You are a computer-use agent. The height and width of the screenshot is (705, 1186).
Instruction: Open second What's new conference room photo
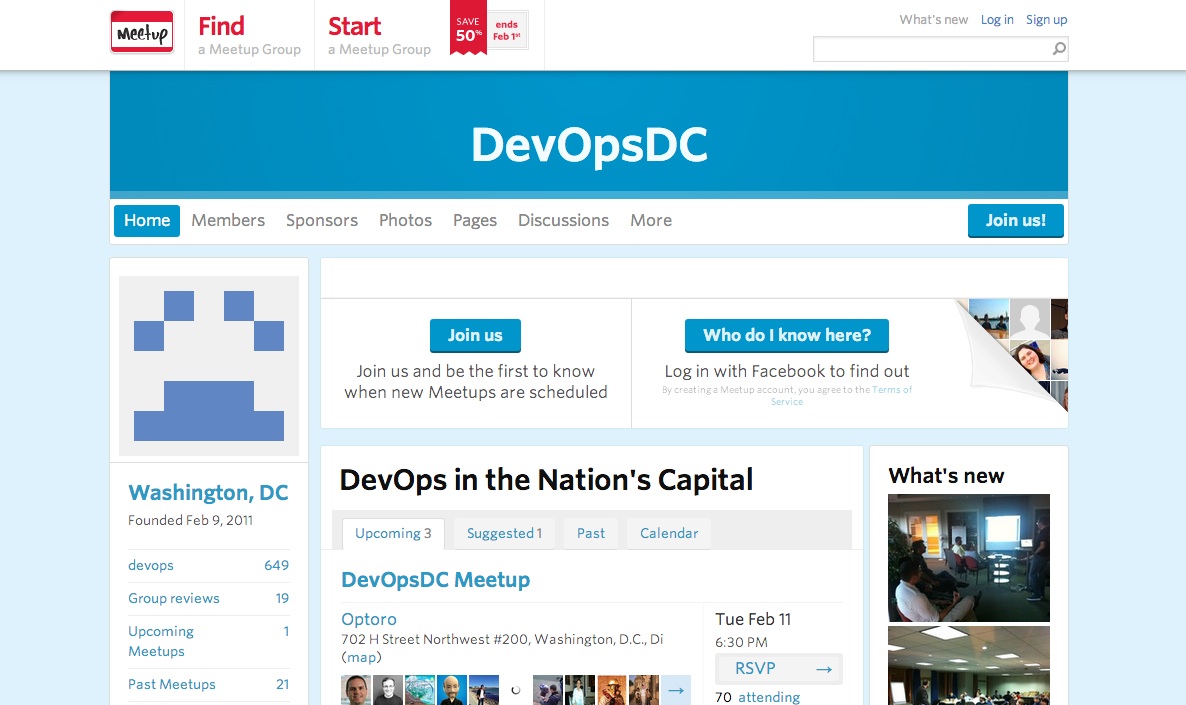click(969, 666)
